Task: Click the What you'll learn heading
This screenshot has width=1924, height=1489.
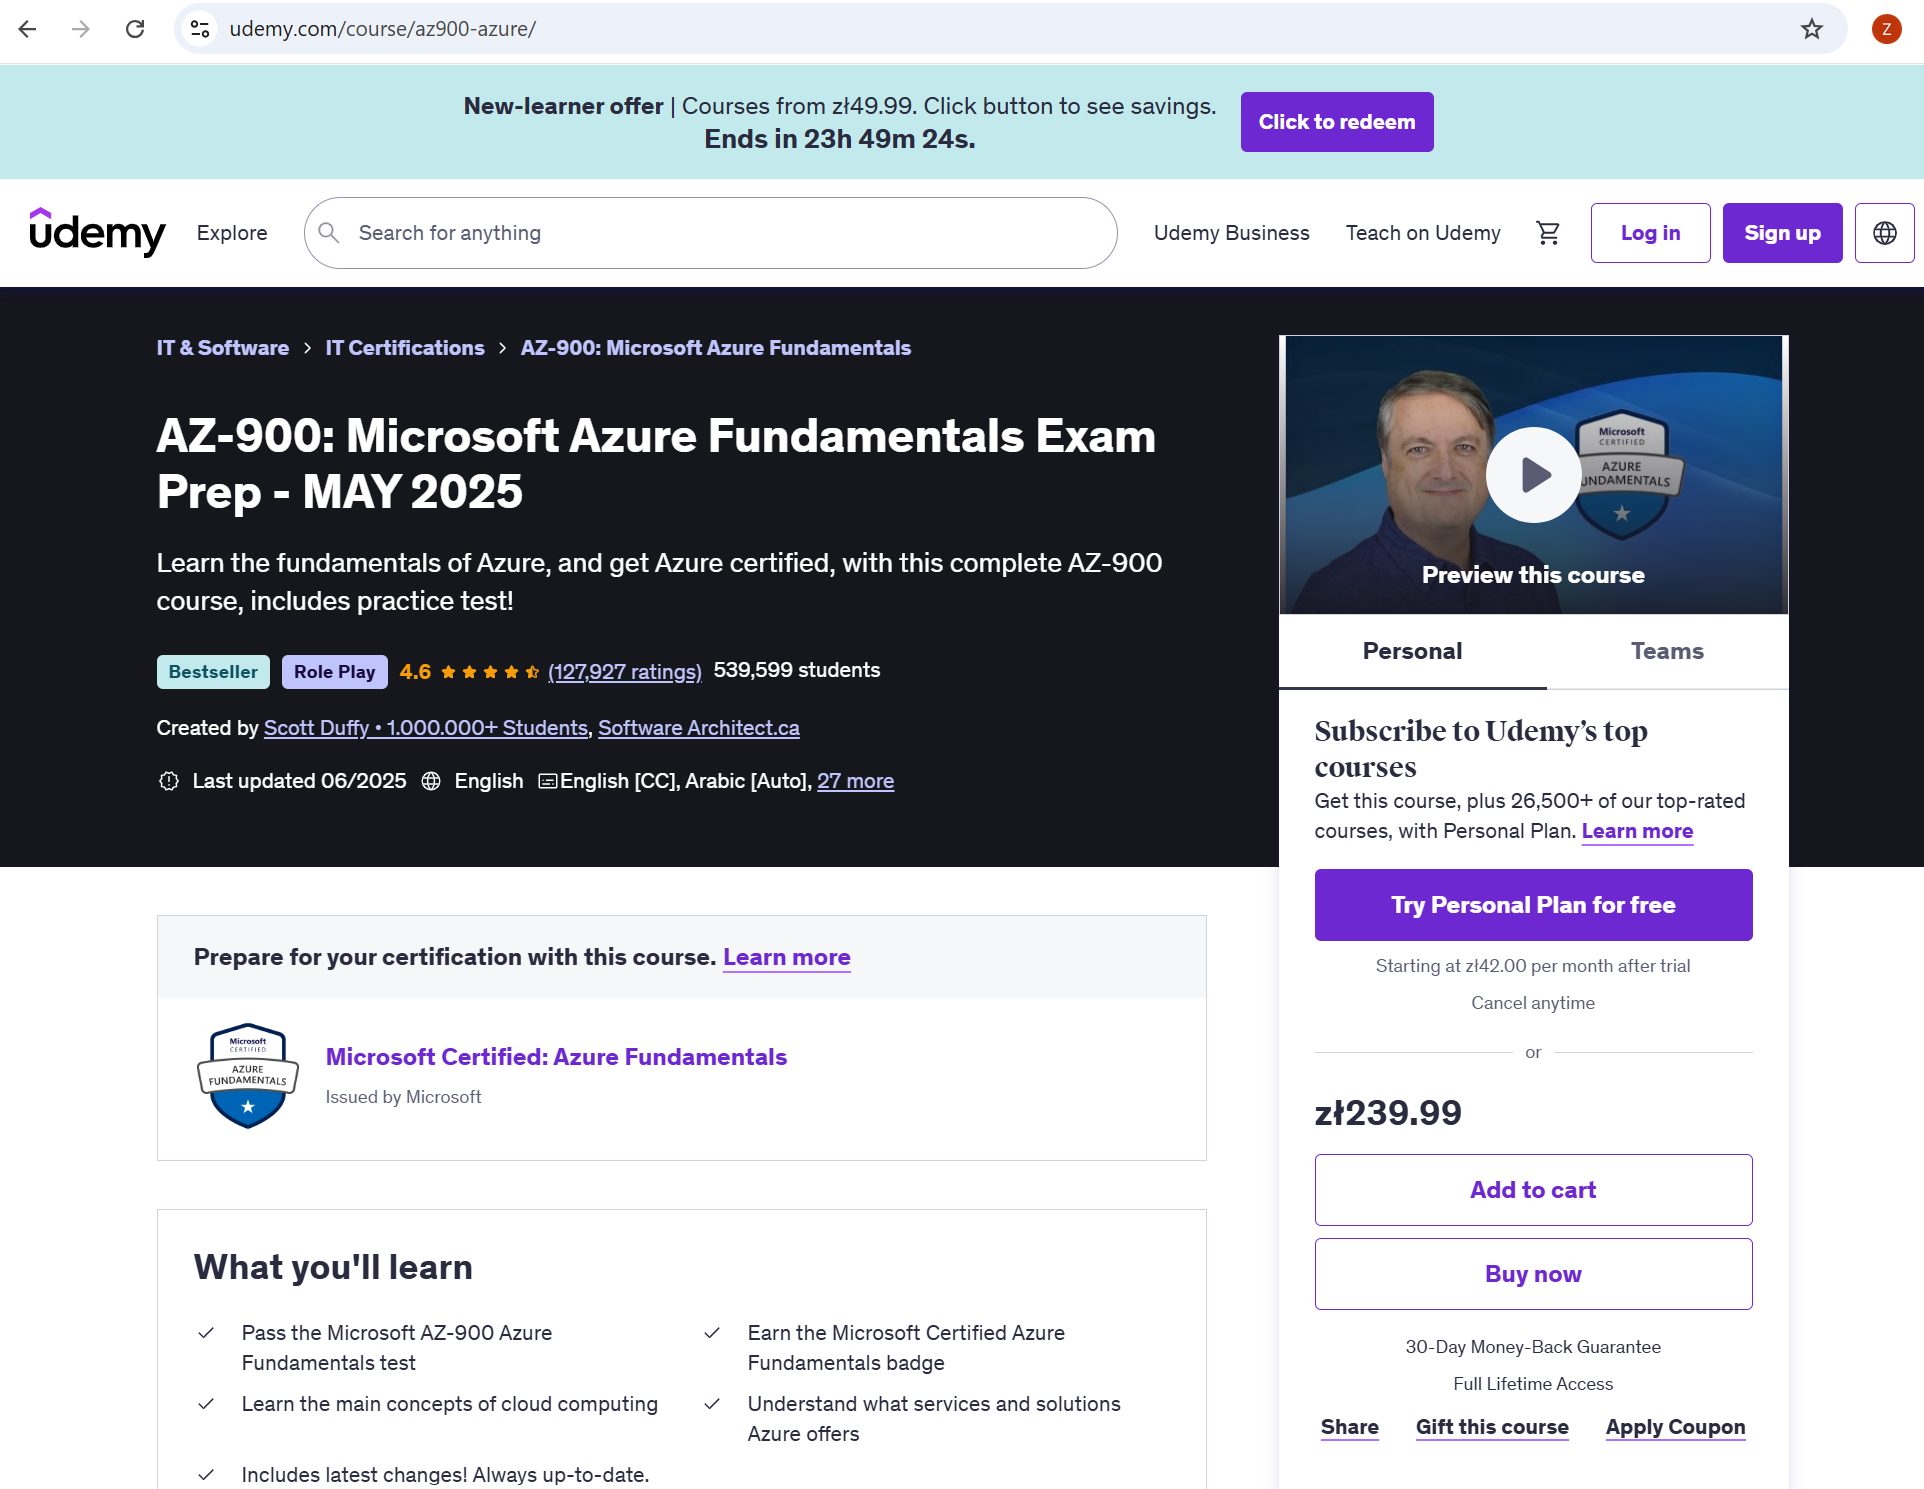Action: tap(333, 1267)
